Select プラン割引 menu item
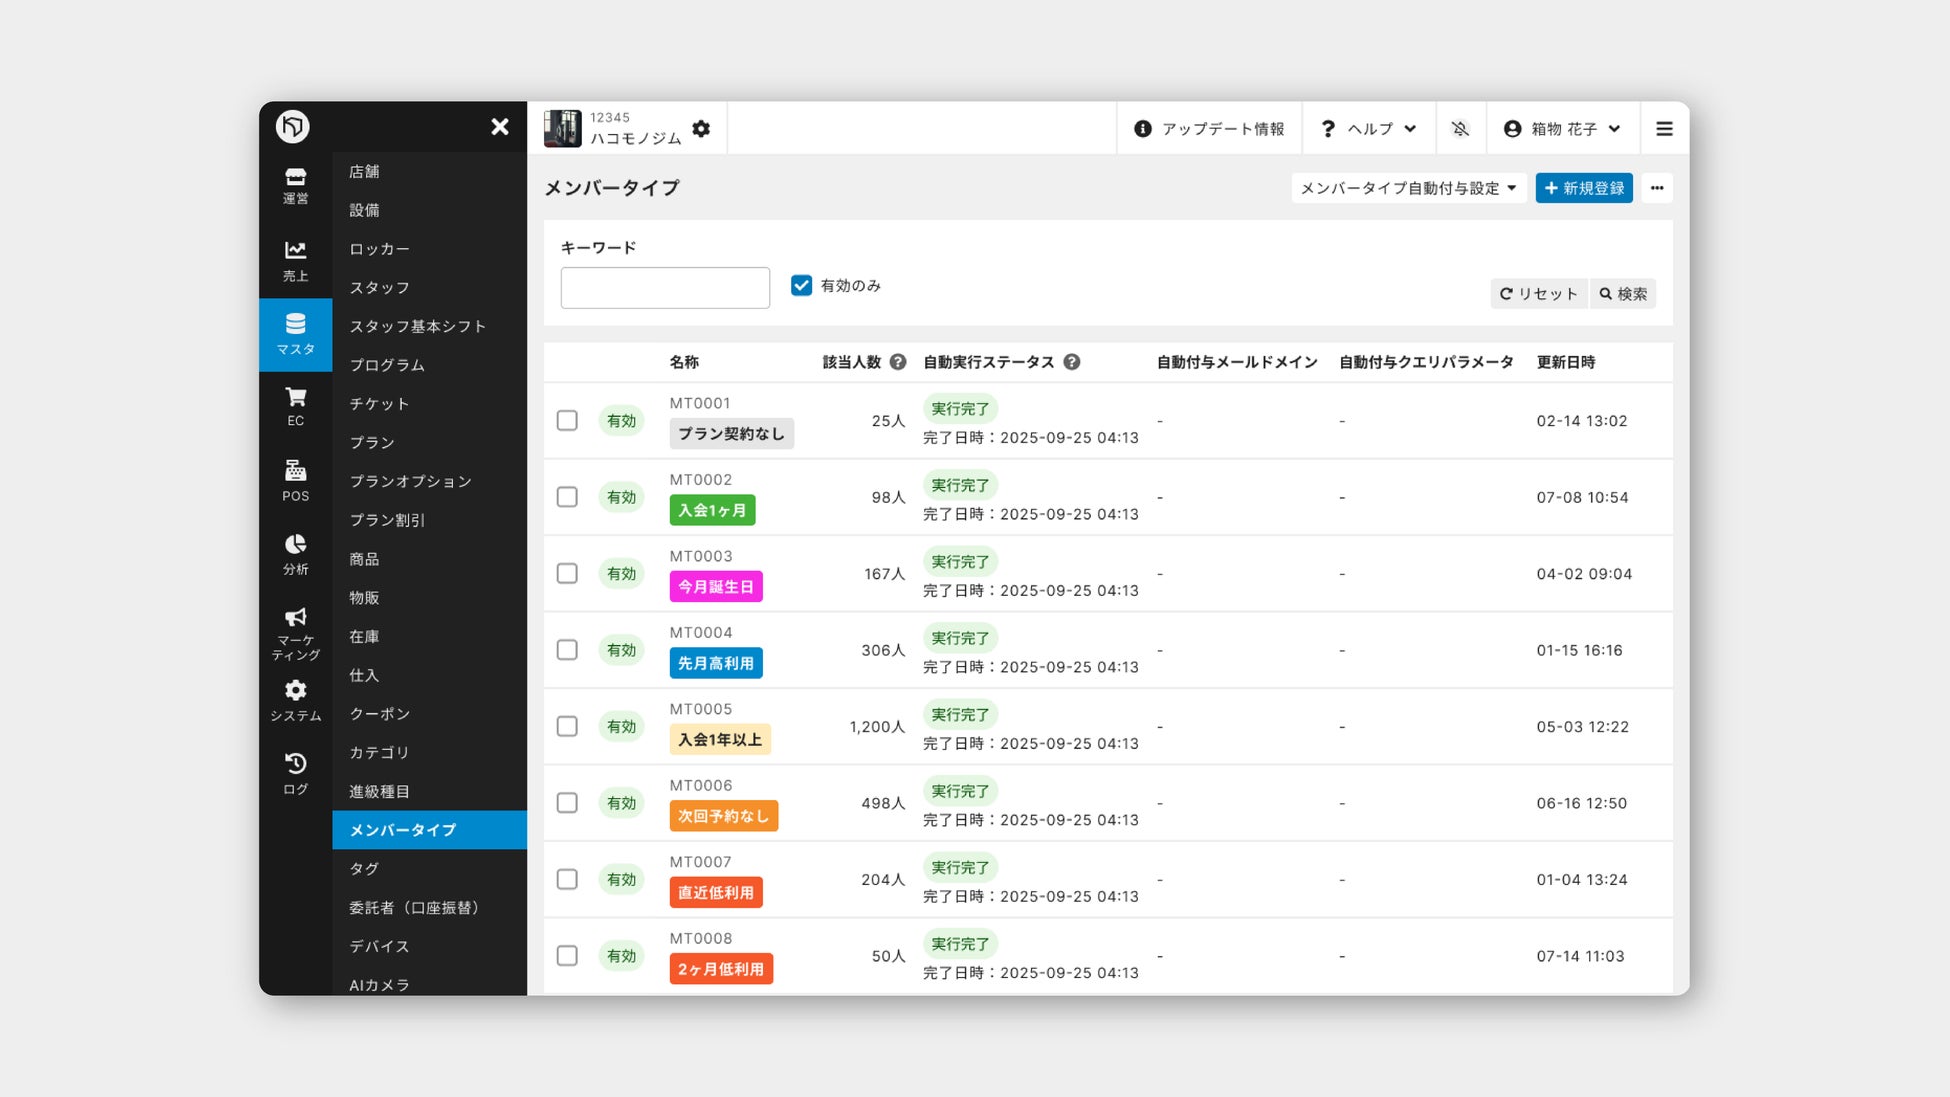The height and width of the screenshot is (1097, 1950). pos(429,520)
